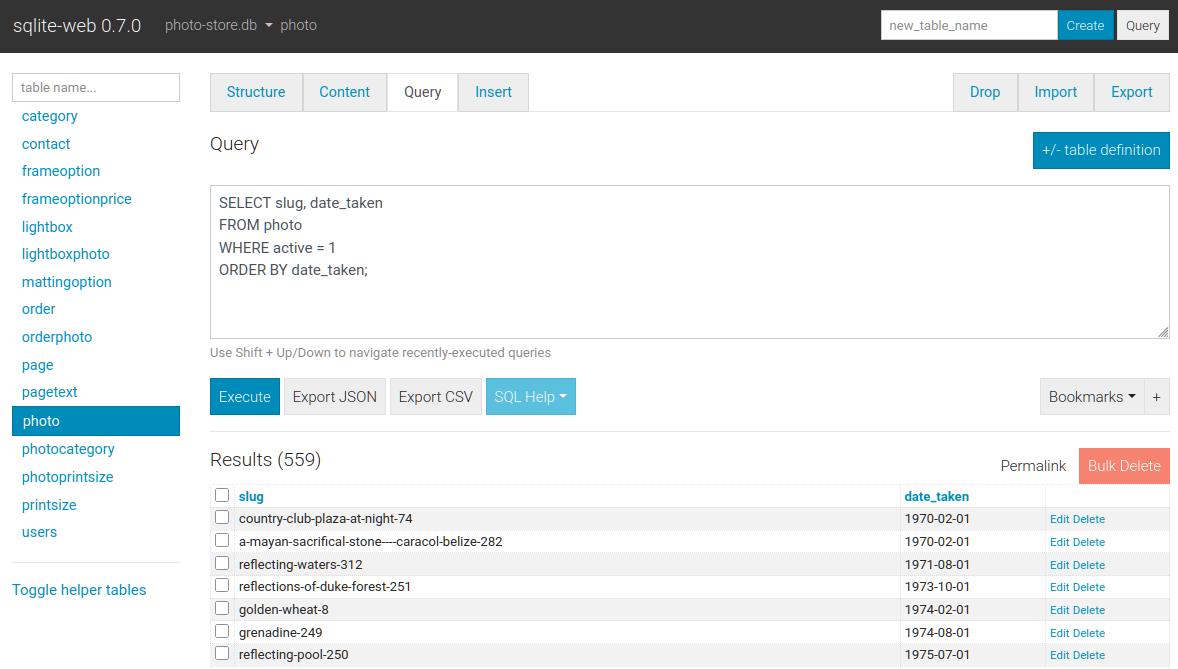Open the lightboxphoto table in sidebar

click(66, 254)
